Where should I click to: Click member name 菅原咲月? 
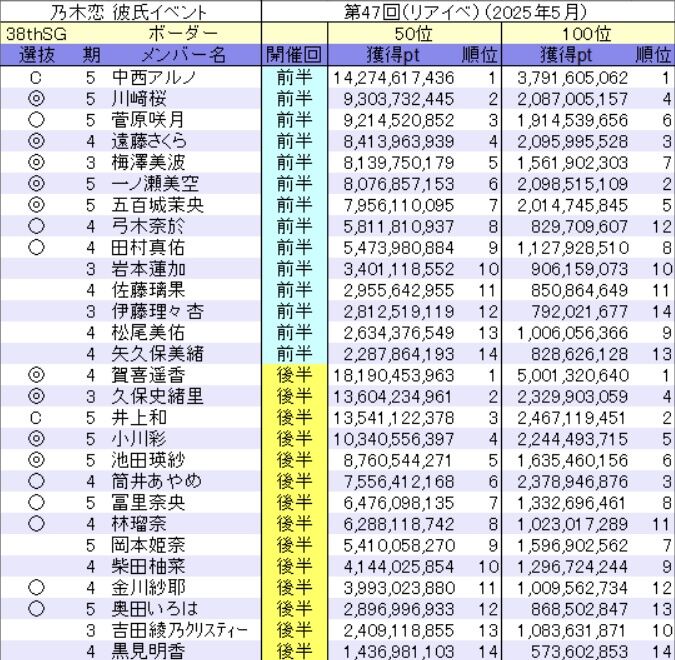[148, 120]
